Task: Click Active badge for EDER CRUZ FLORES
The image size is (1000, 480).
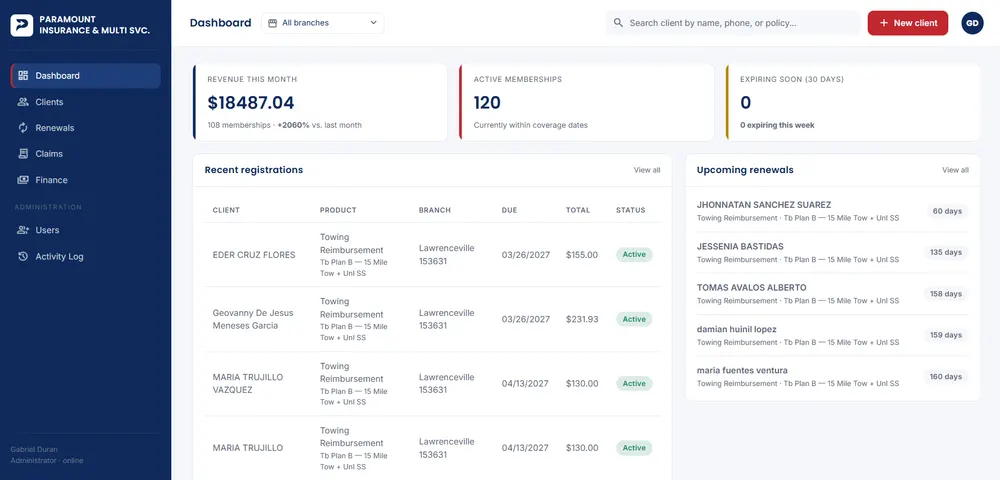Action: point(634,255)
